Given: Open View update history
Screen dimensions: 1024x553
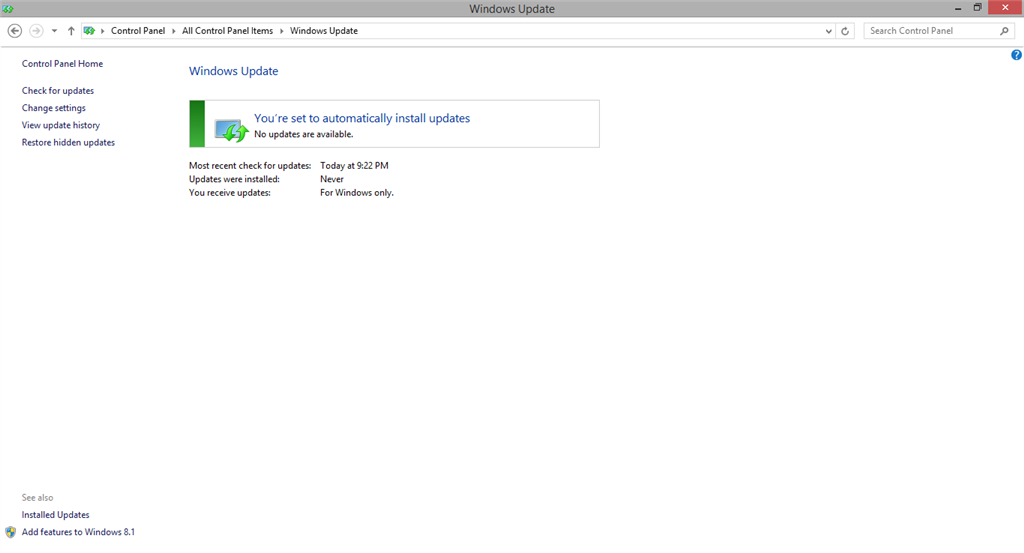Looking at the screenshot, I should coord(61,125).
